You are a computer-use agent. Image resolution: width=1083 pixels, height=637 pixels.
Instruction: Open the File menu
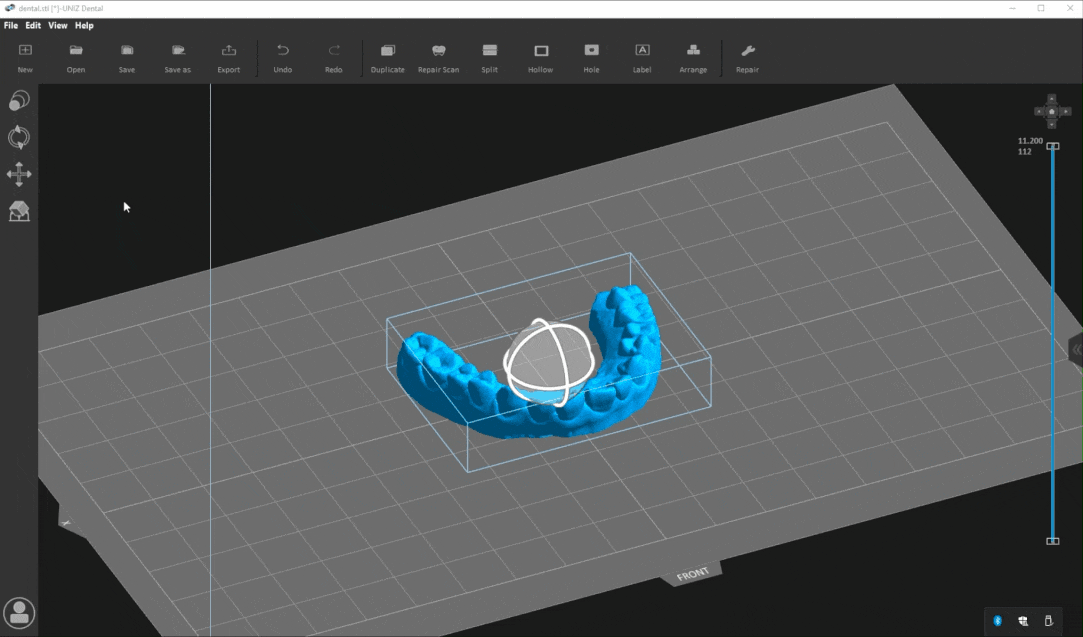click(x=11, y=26)
